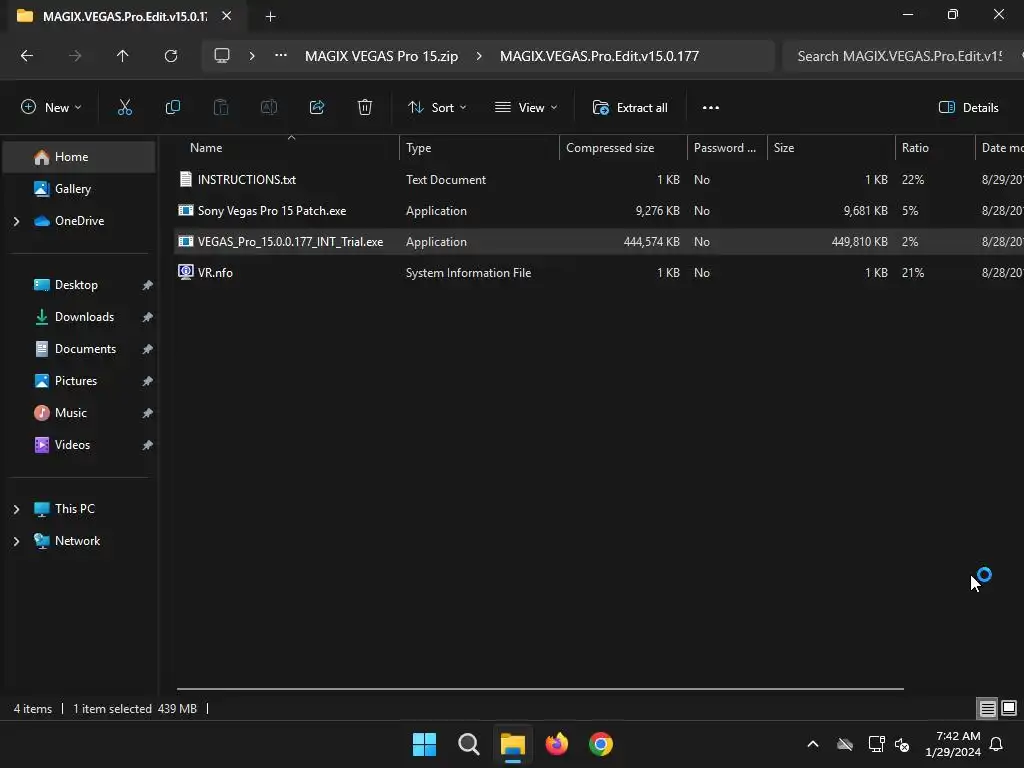Sort by Ratio column header
This screenshot has height=768, width=1024.
pyautogui.click(x=935, y=148)
